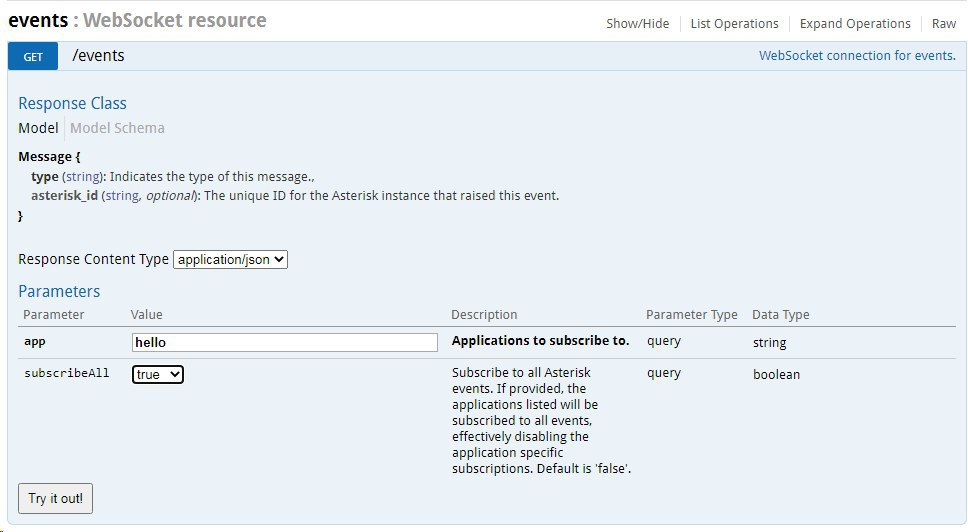Image resolution: width=968 pixels, height=532 pixels.
Task: Select Expand Operations
Action: point(854,24)
